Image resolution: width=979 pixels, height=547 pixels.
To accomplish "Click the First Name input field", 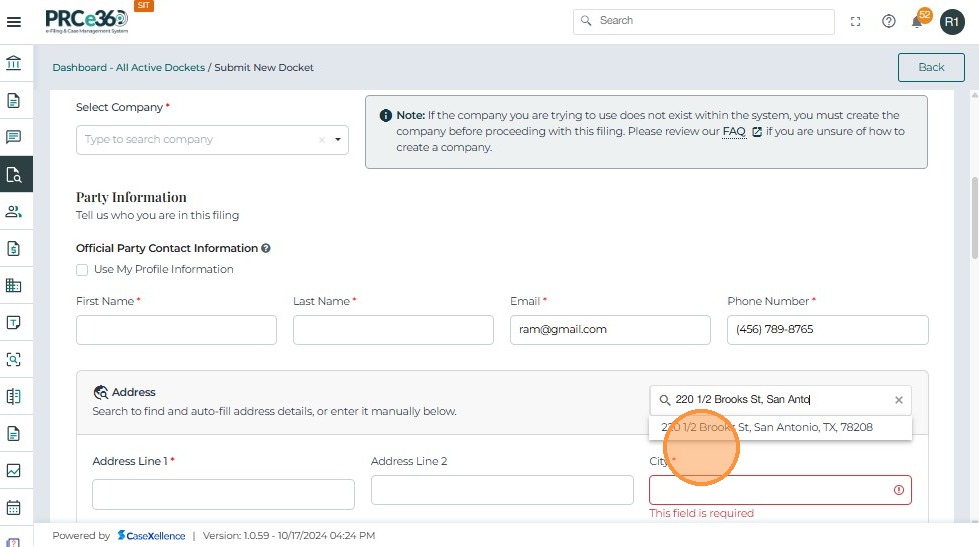I will point(176,330).
